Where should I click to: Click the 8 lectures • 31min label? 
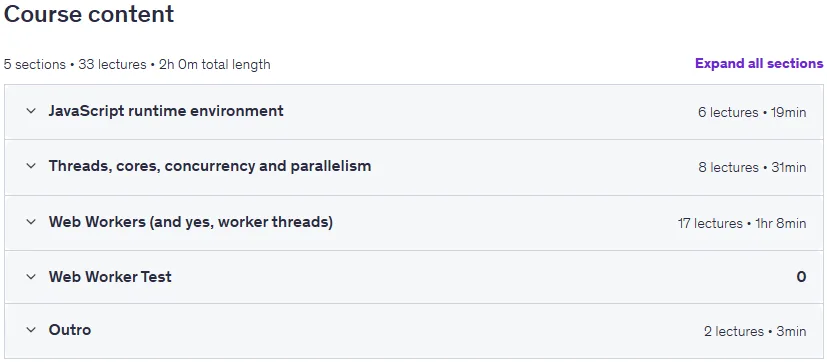752,168
